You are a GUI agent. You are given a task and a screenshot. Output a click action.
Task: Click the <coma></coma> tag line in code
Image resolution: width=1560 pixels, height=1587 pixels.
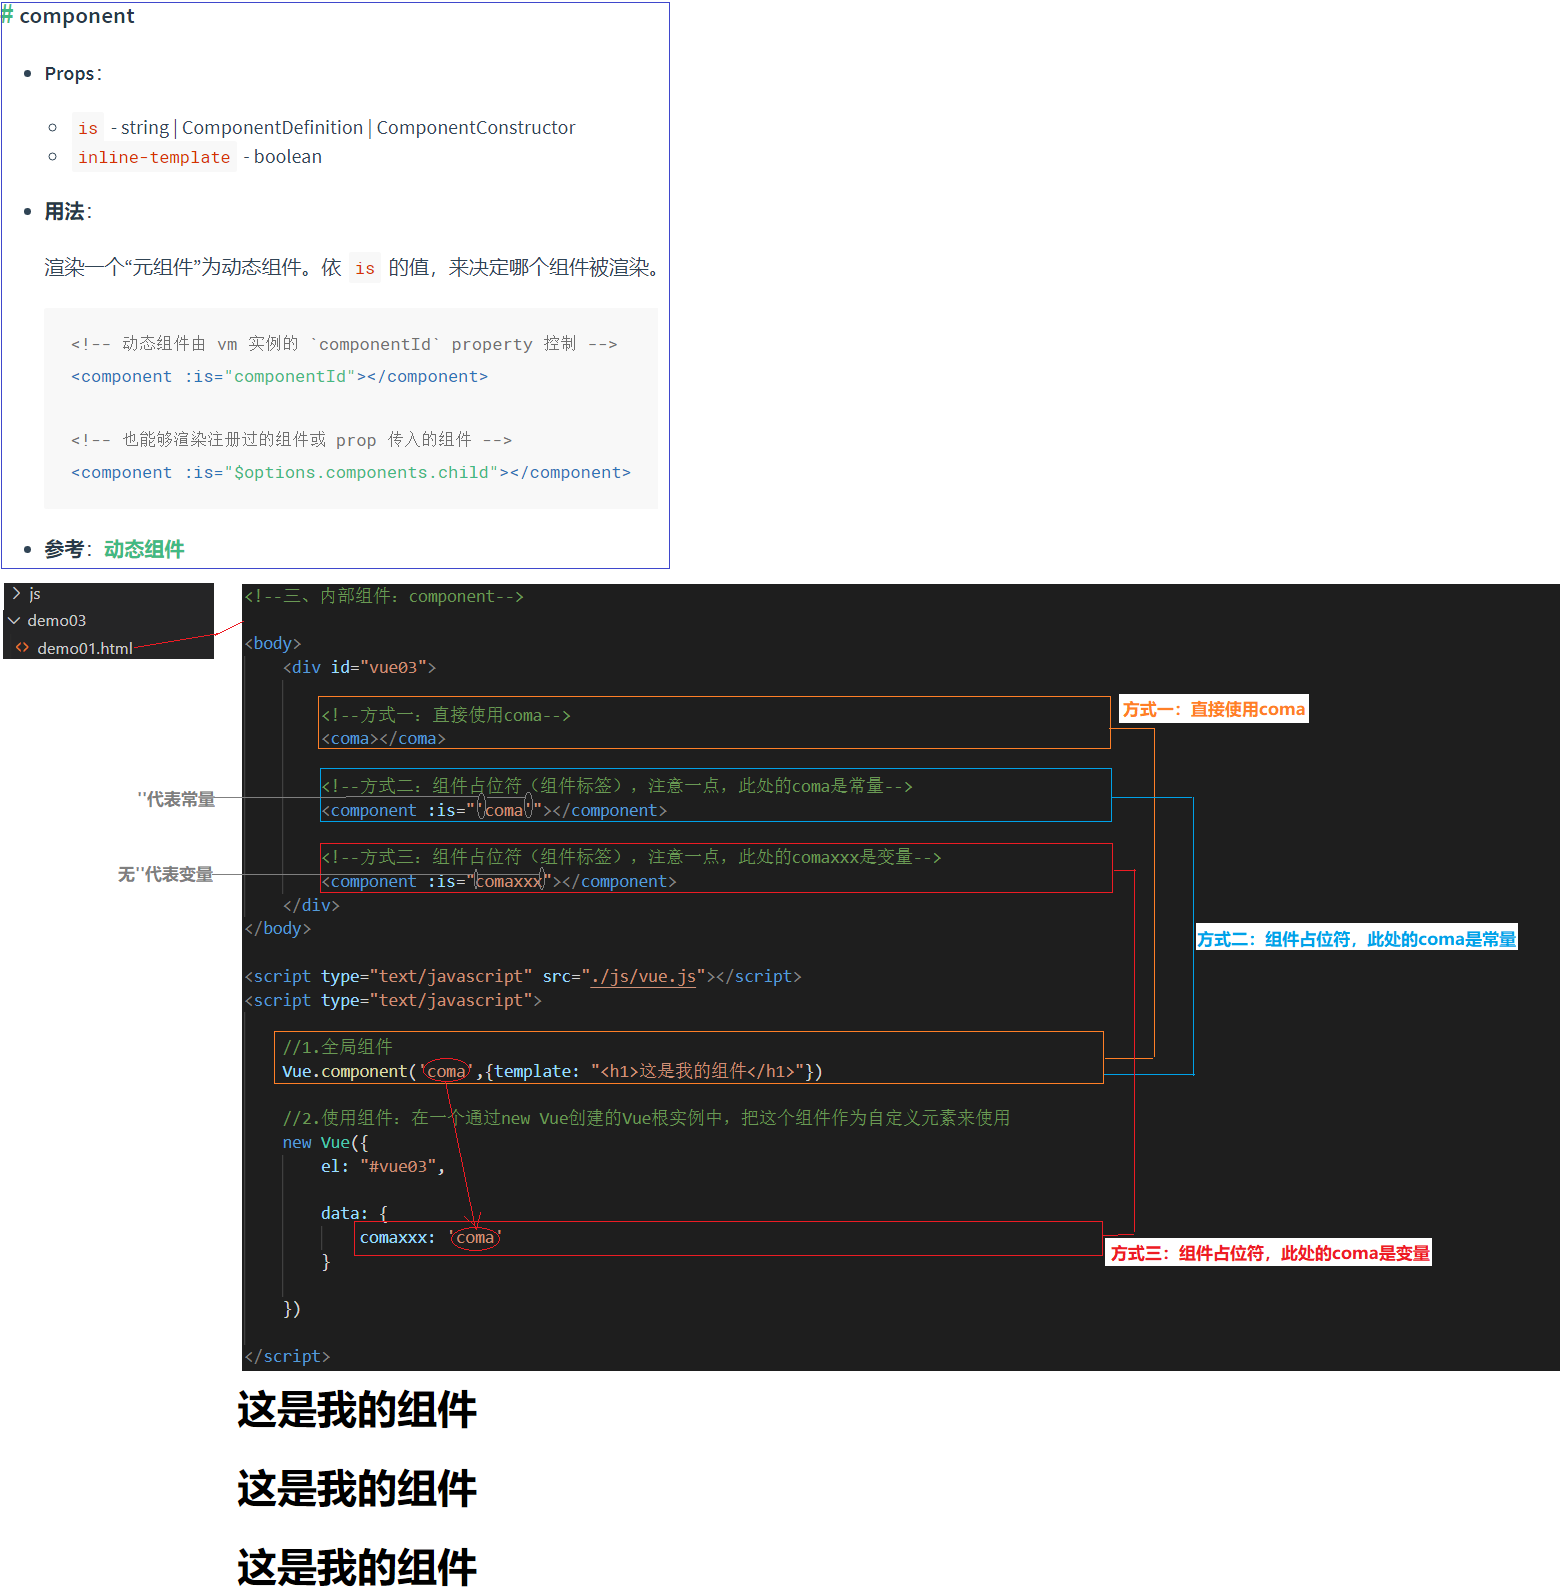coord(383,739)
